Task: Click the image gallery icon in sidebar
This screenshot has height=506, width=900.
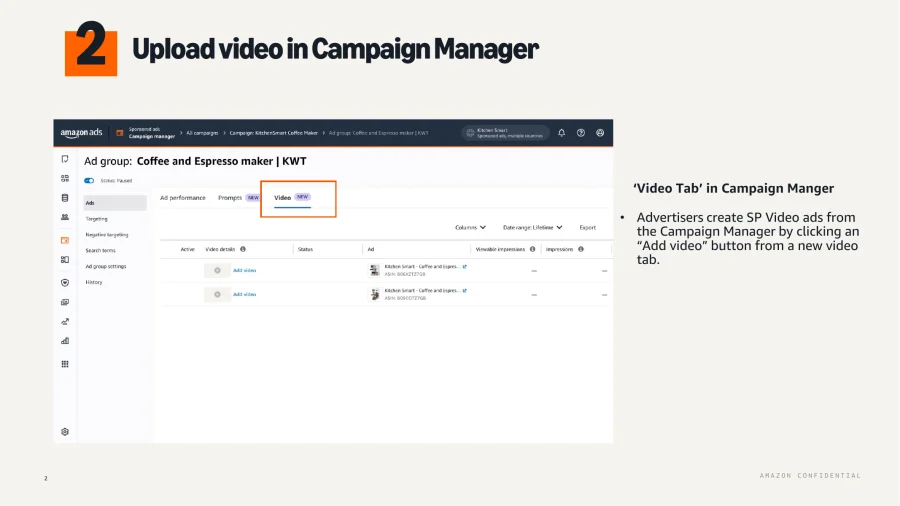Action: [65, 302]
